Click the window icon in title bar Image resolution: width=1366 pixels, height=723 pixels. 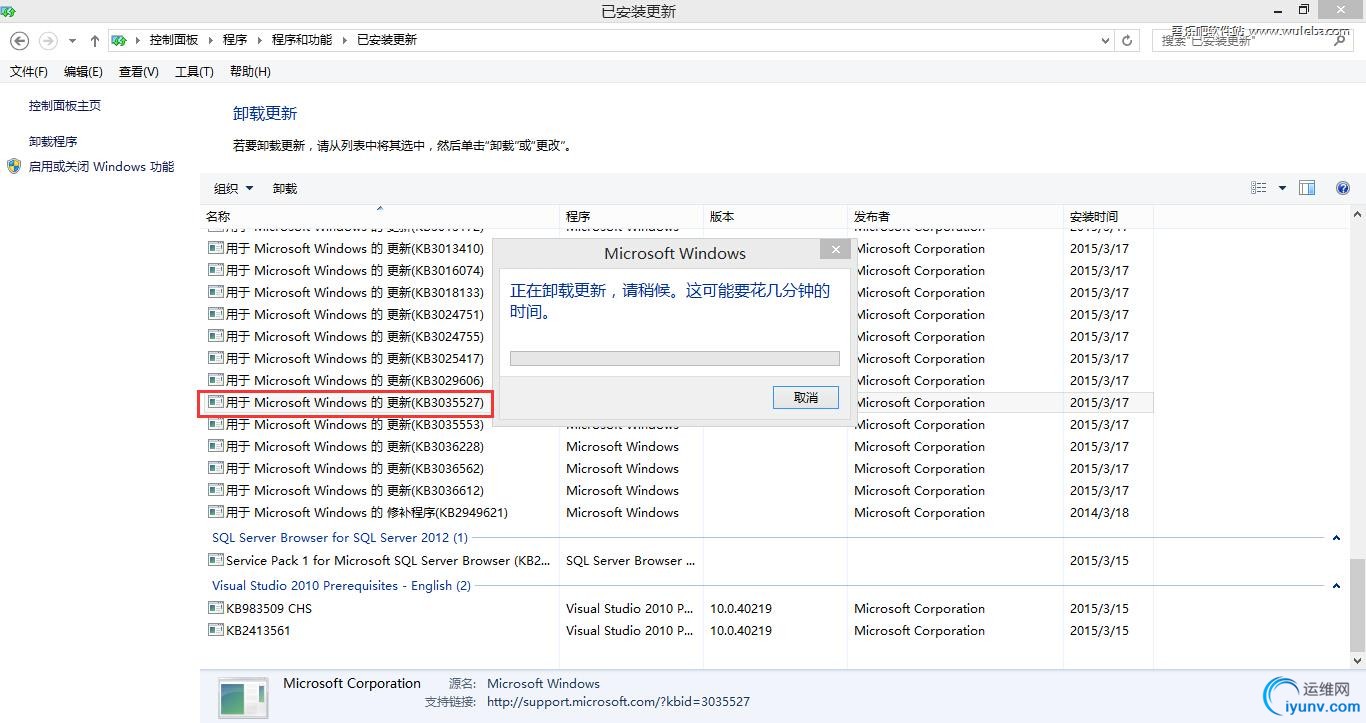[8, 11]
